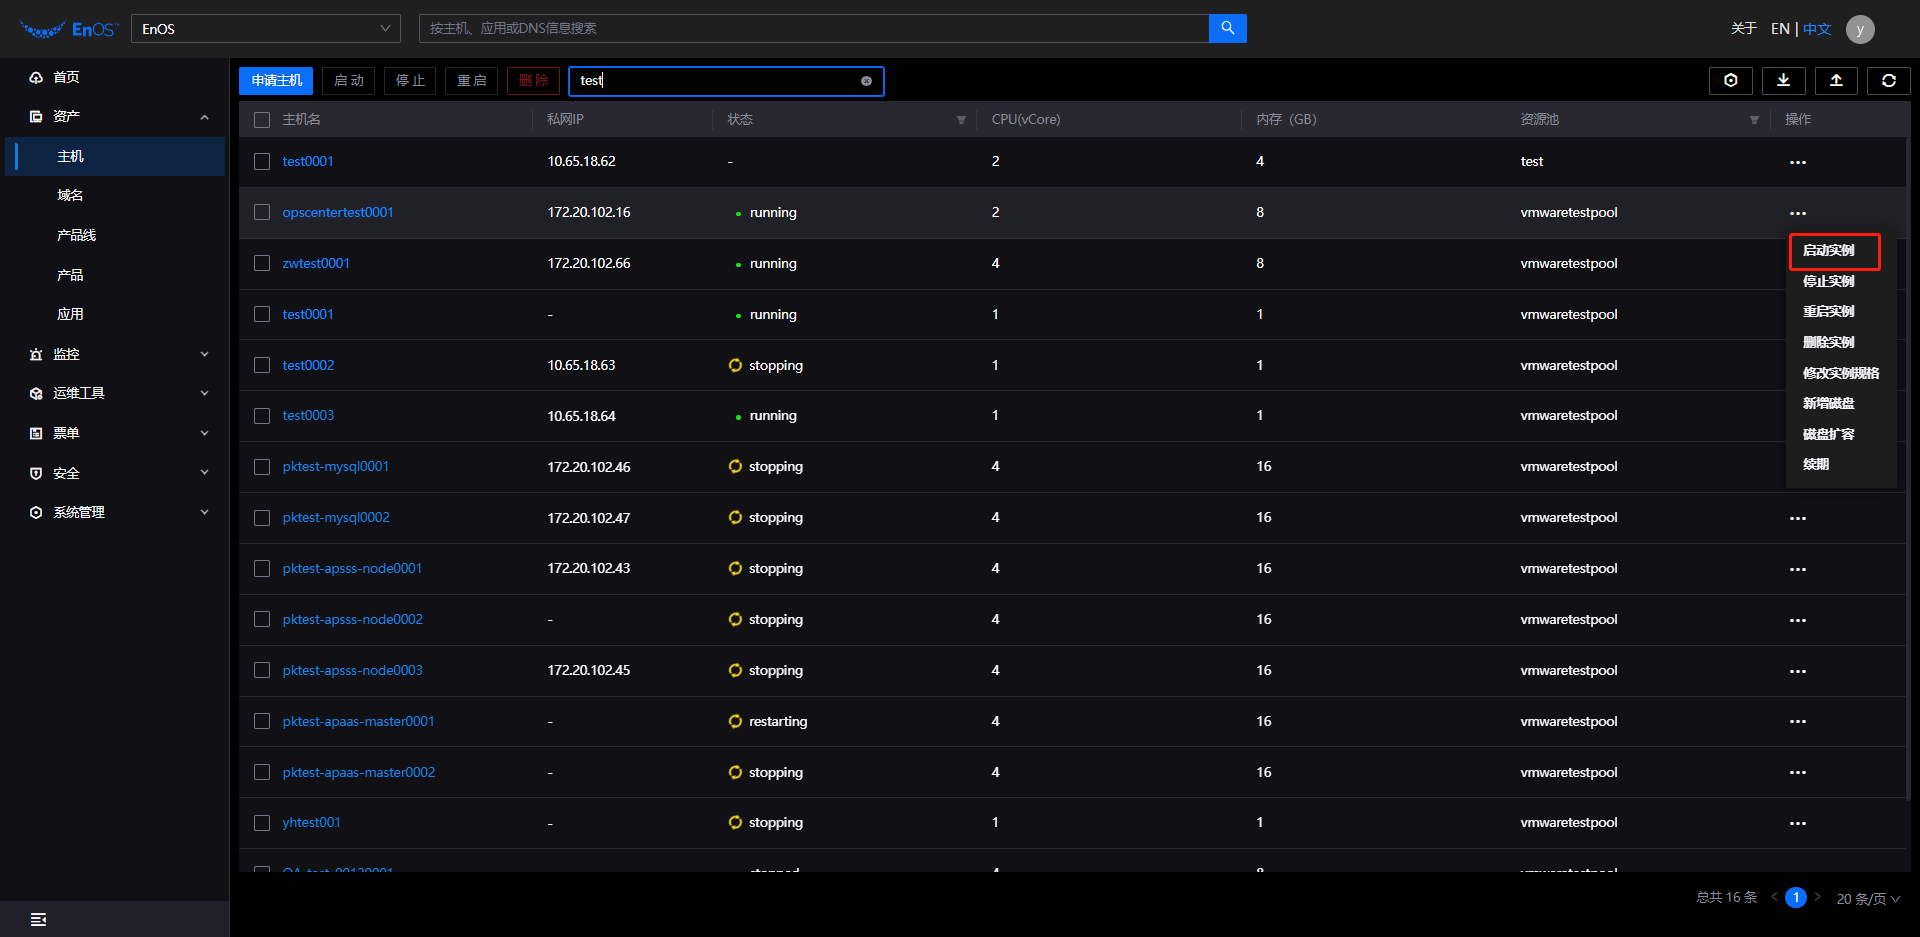The width and height of the screenshot is (1920, 937).
Task: Check the opscentertest0001 row
Action: click(x=262, y=212)
